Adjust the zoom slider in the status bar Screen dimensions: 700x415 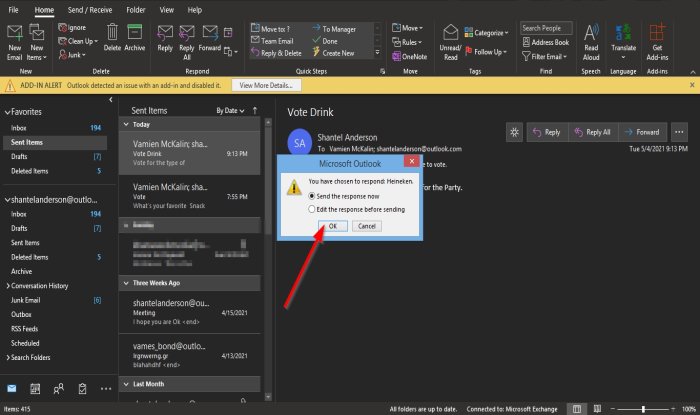coord(643,409)
